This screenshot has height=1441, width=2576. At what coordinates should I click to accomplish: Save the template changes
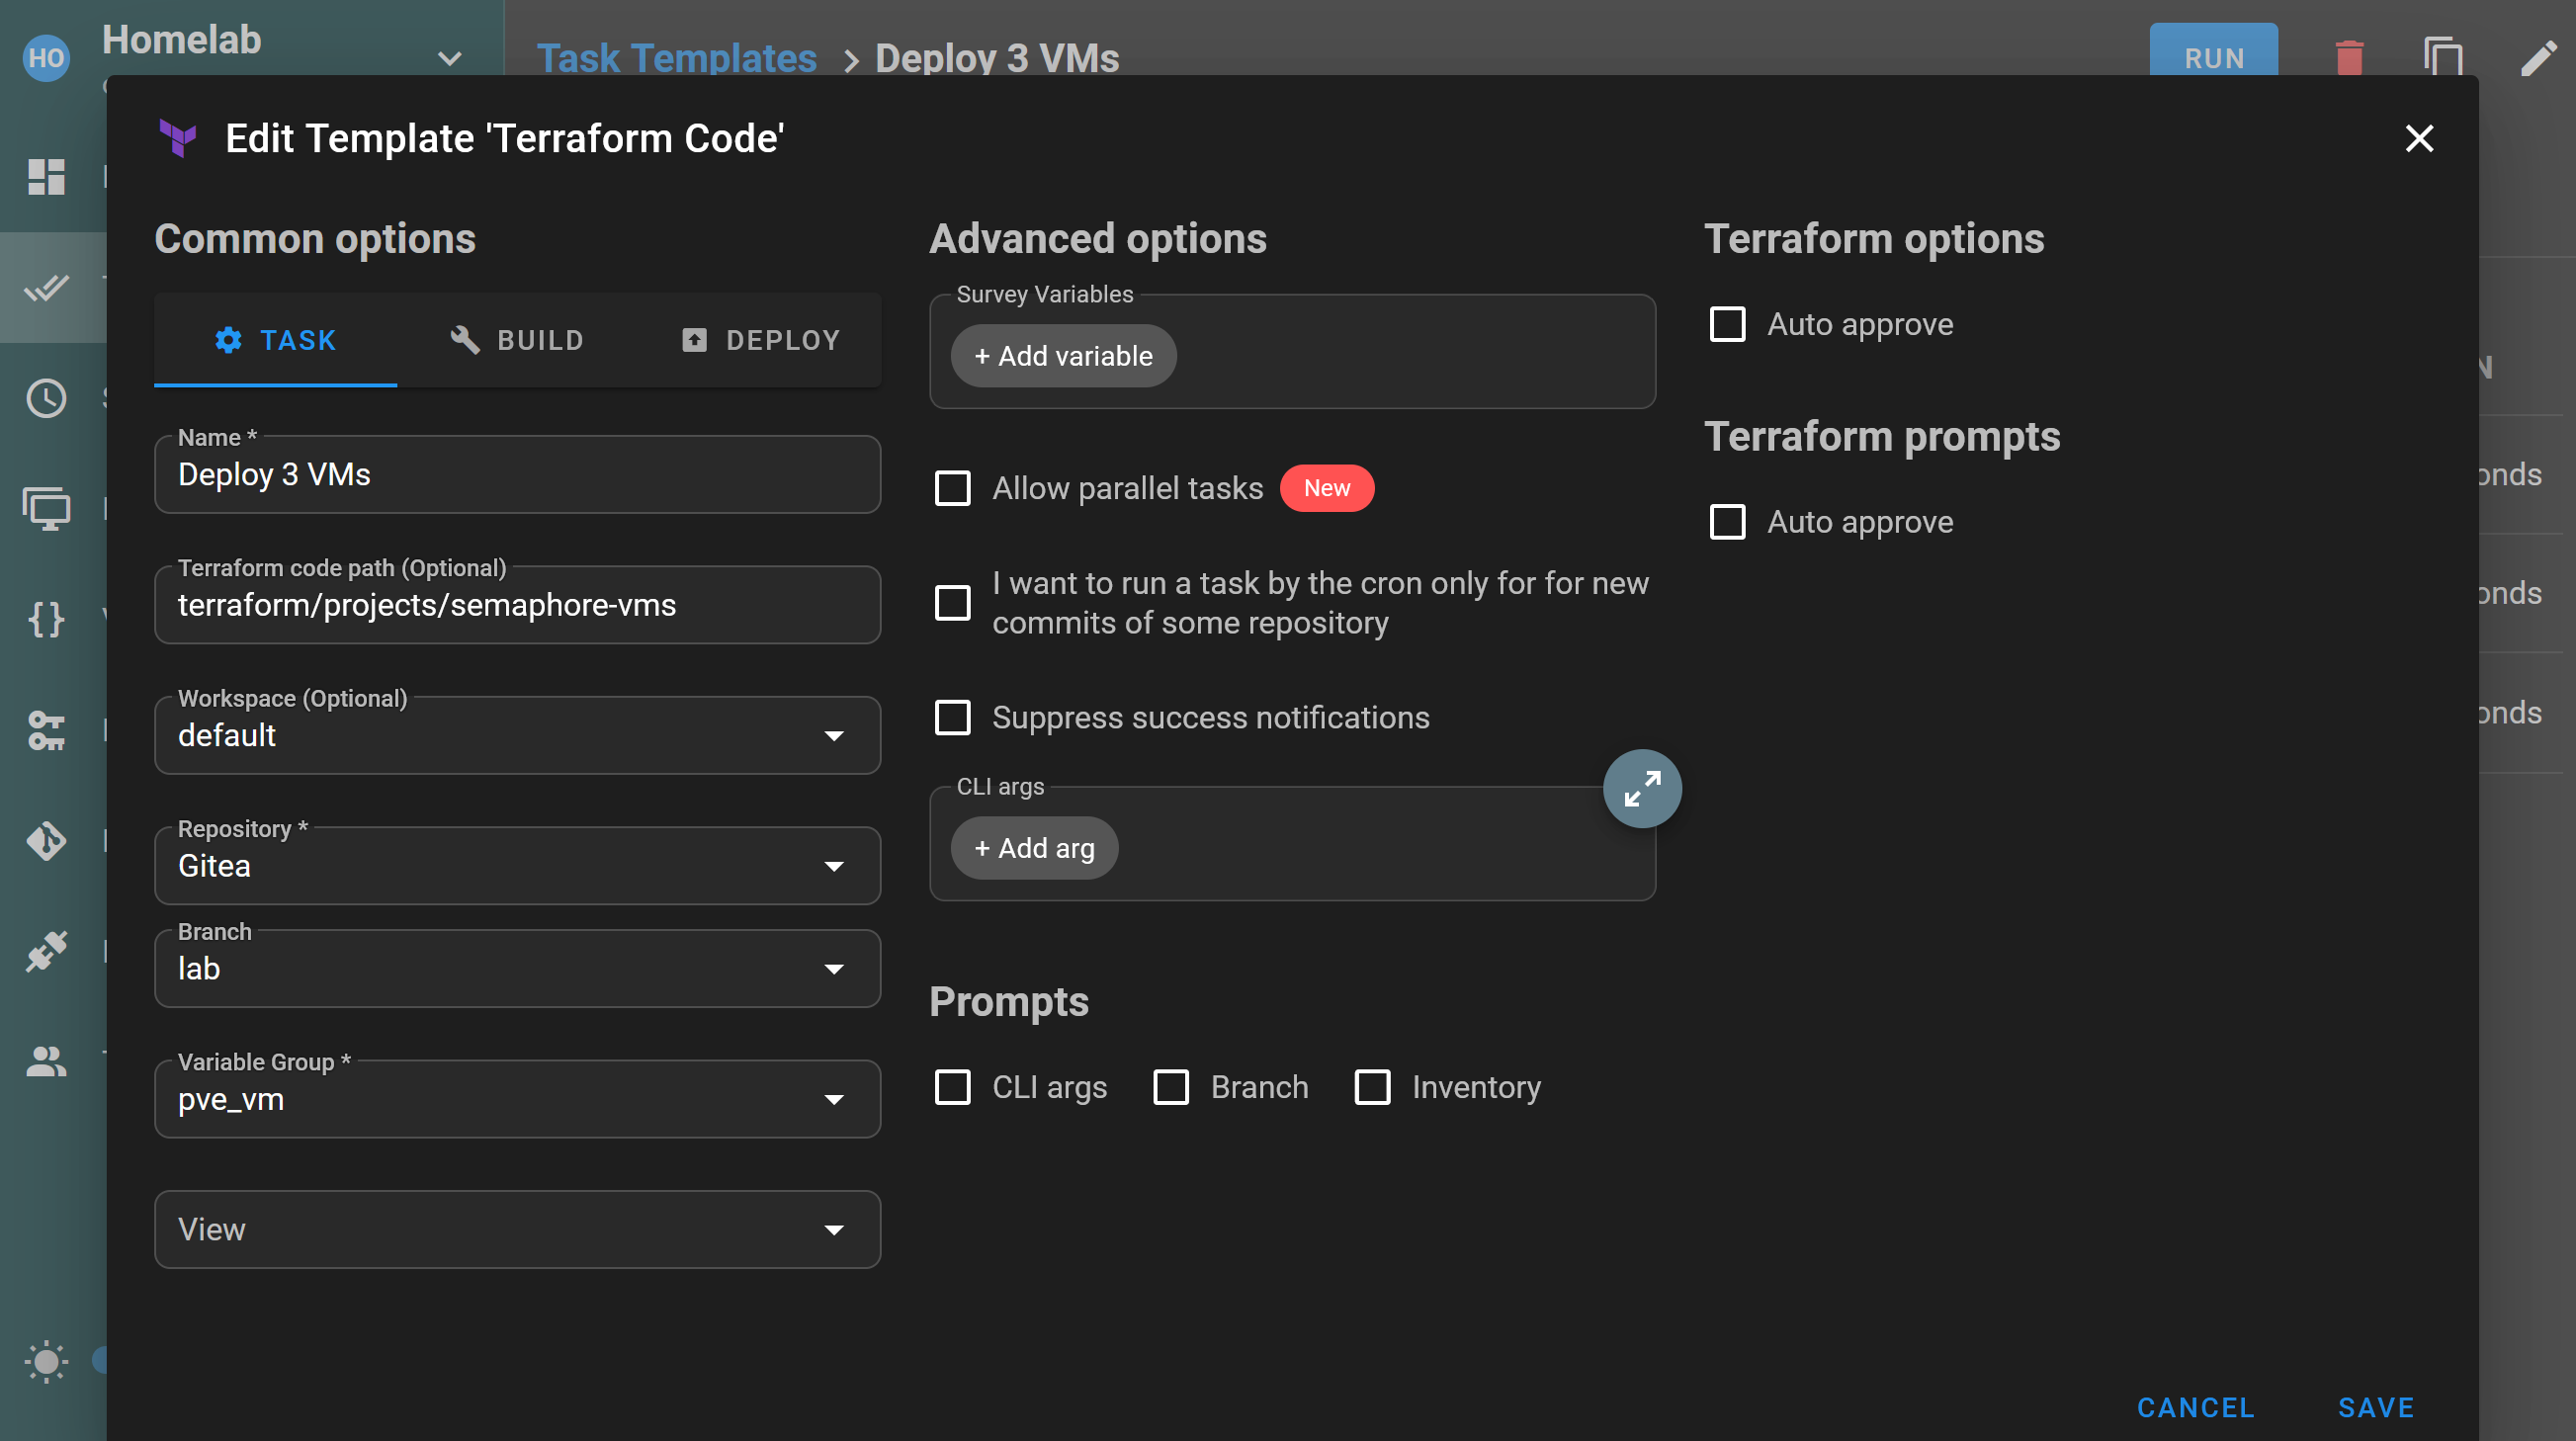(2375, 1407)
